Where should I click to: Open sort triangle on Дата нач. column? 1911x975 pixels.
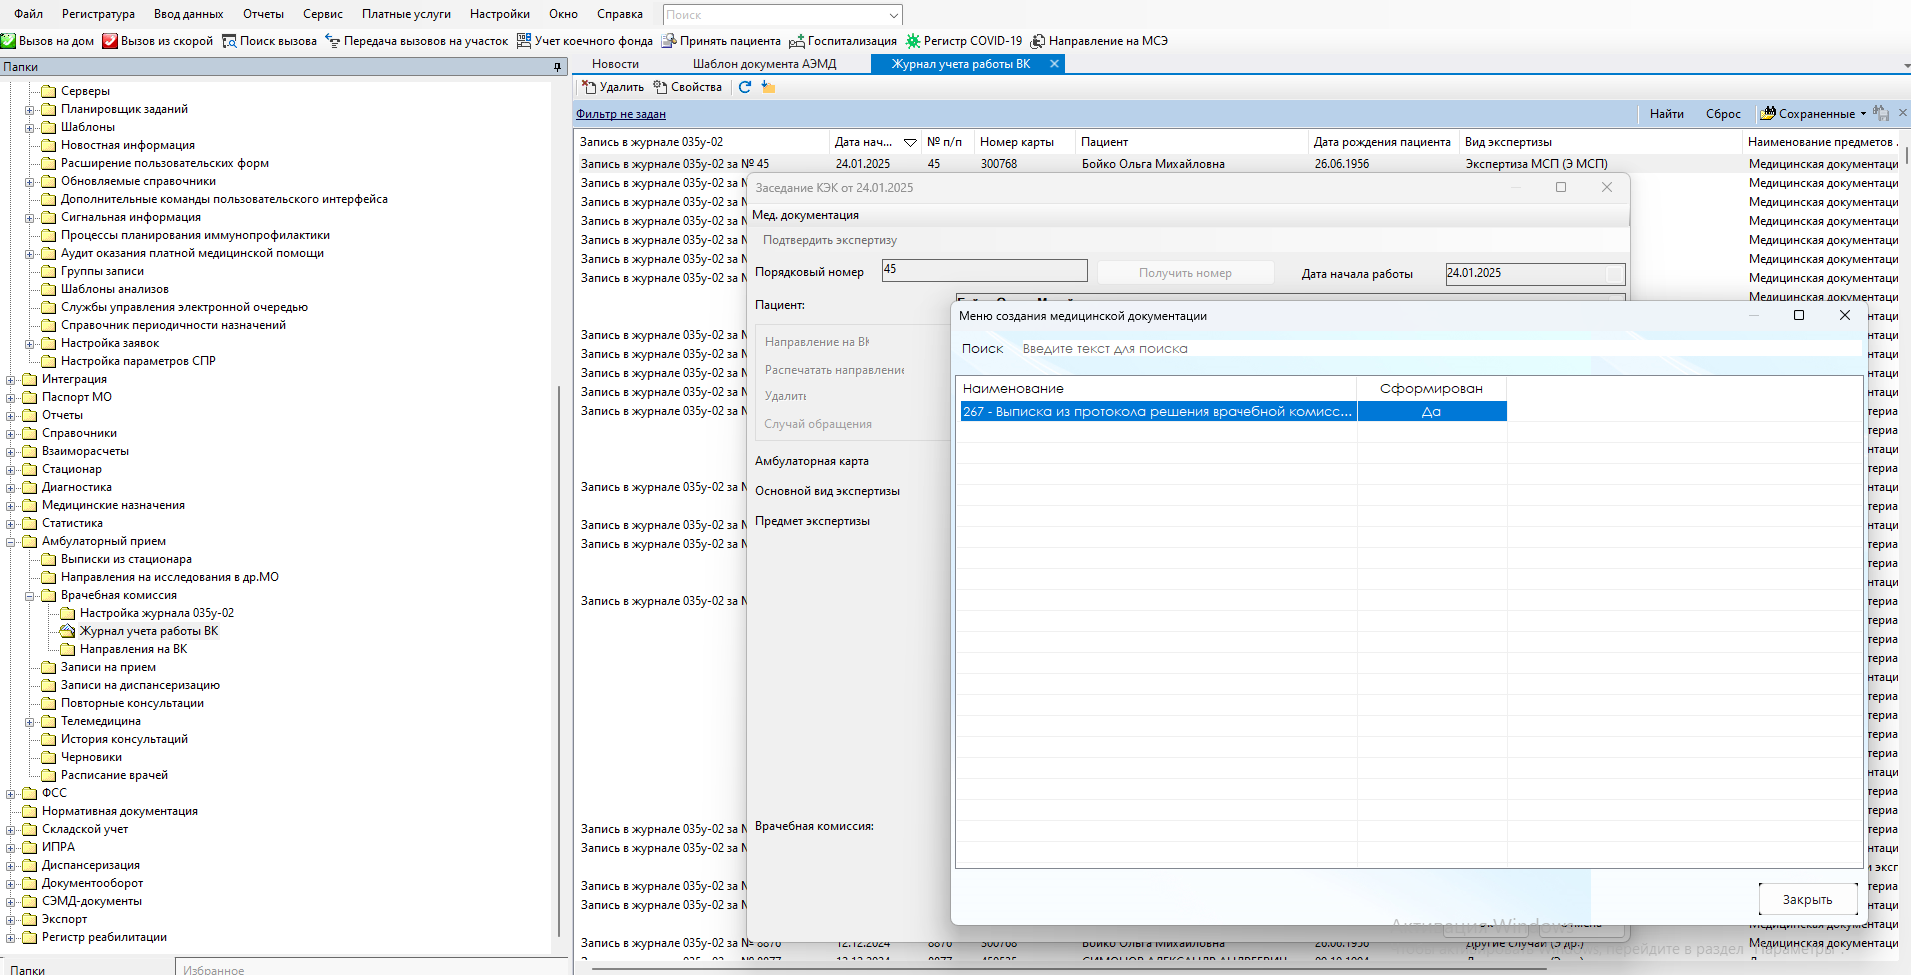(910, 143)
